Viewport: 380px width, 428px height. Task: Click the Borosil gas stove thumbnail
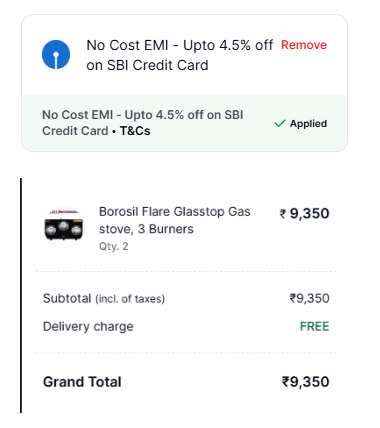(x=64, y=227)
